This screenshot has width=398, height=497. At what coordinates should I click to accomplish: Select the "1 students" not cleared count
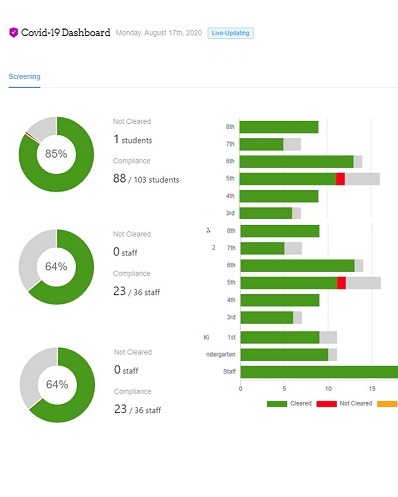click(133, 139)
